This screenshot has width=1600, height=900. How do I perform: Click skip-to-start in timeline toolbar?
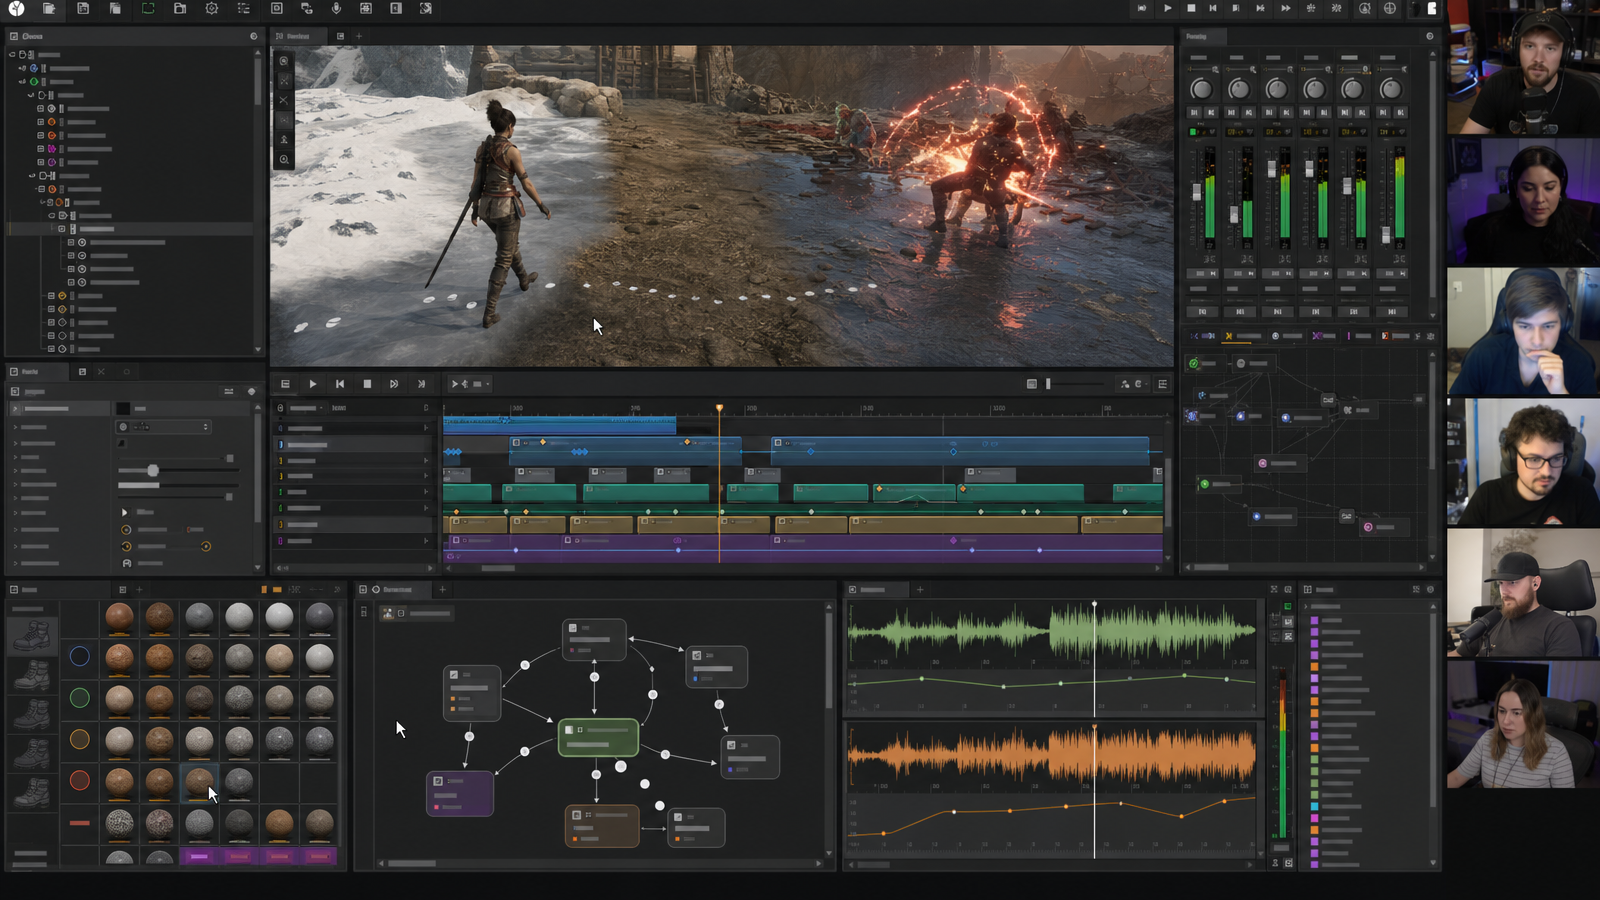point(340,384)
